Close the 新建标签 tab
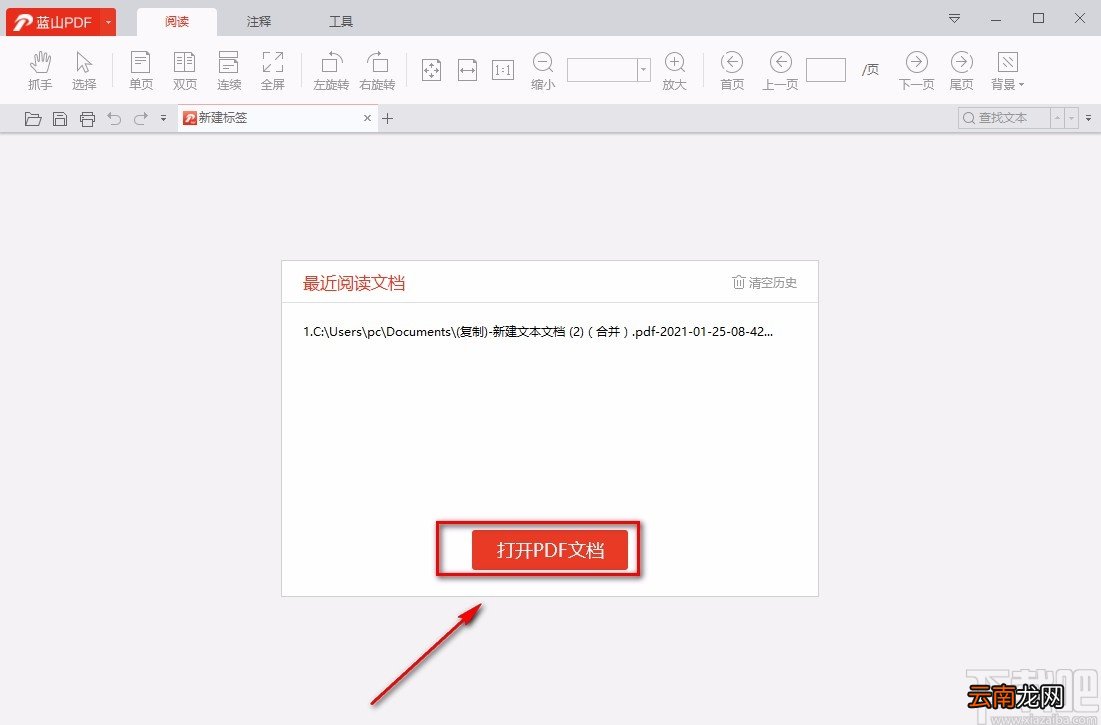 pyautogui.click(x=367, y=118)
